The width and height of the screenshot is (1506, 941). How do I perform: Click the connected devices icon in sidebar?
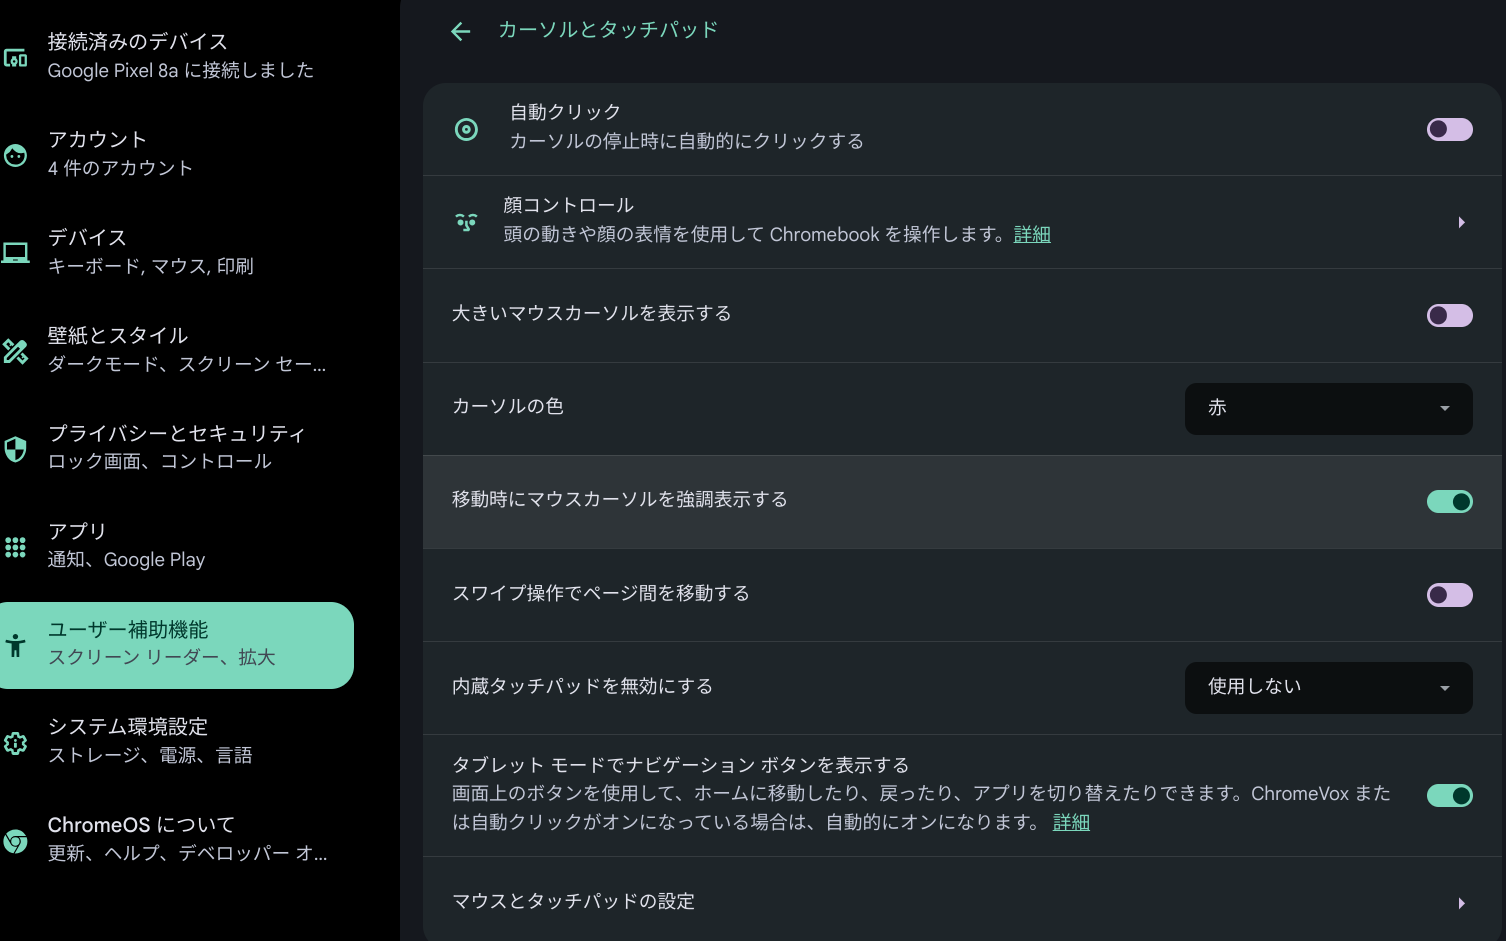pyautogui.click(x=15, y=58)
